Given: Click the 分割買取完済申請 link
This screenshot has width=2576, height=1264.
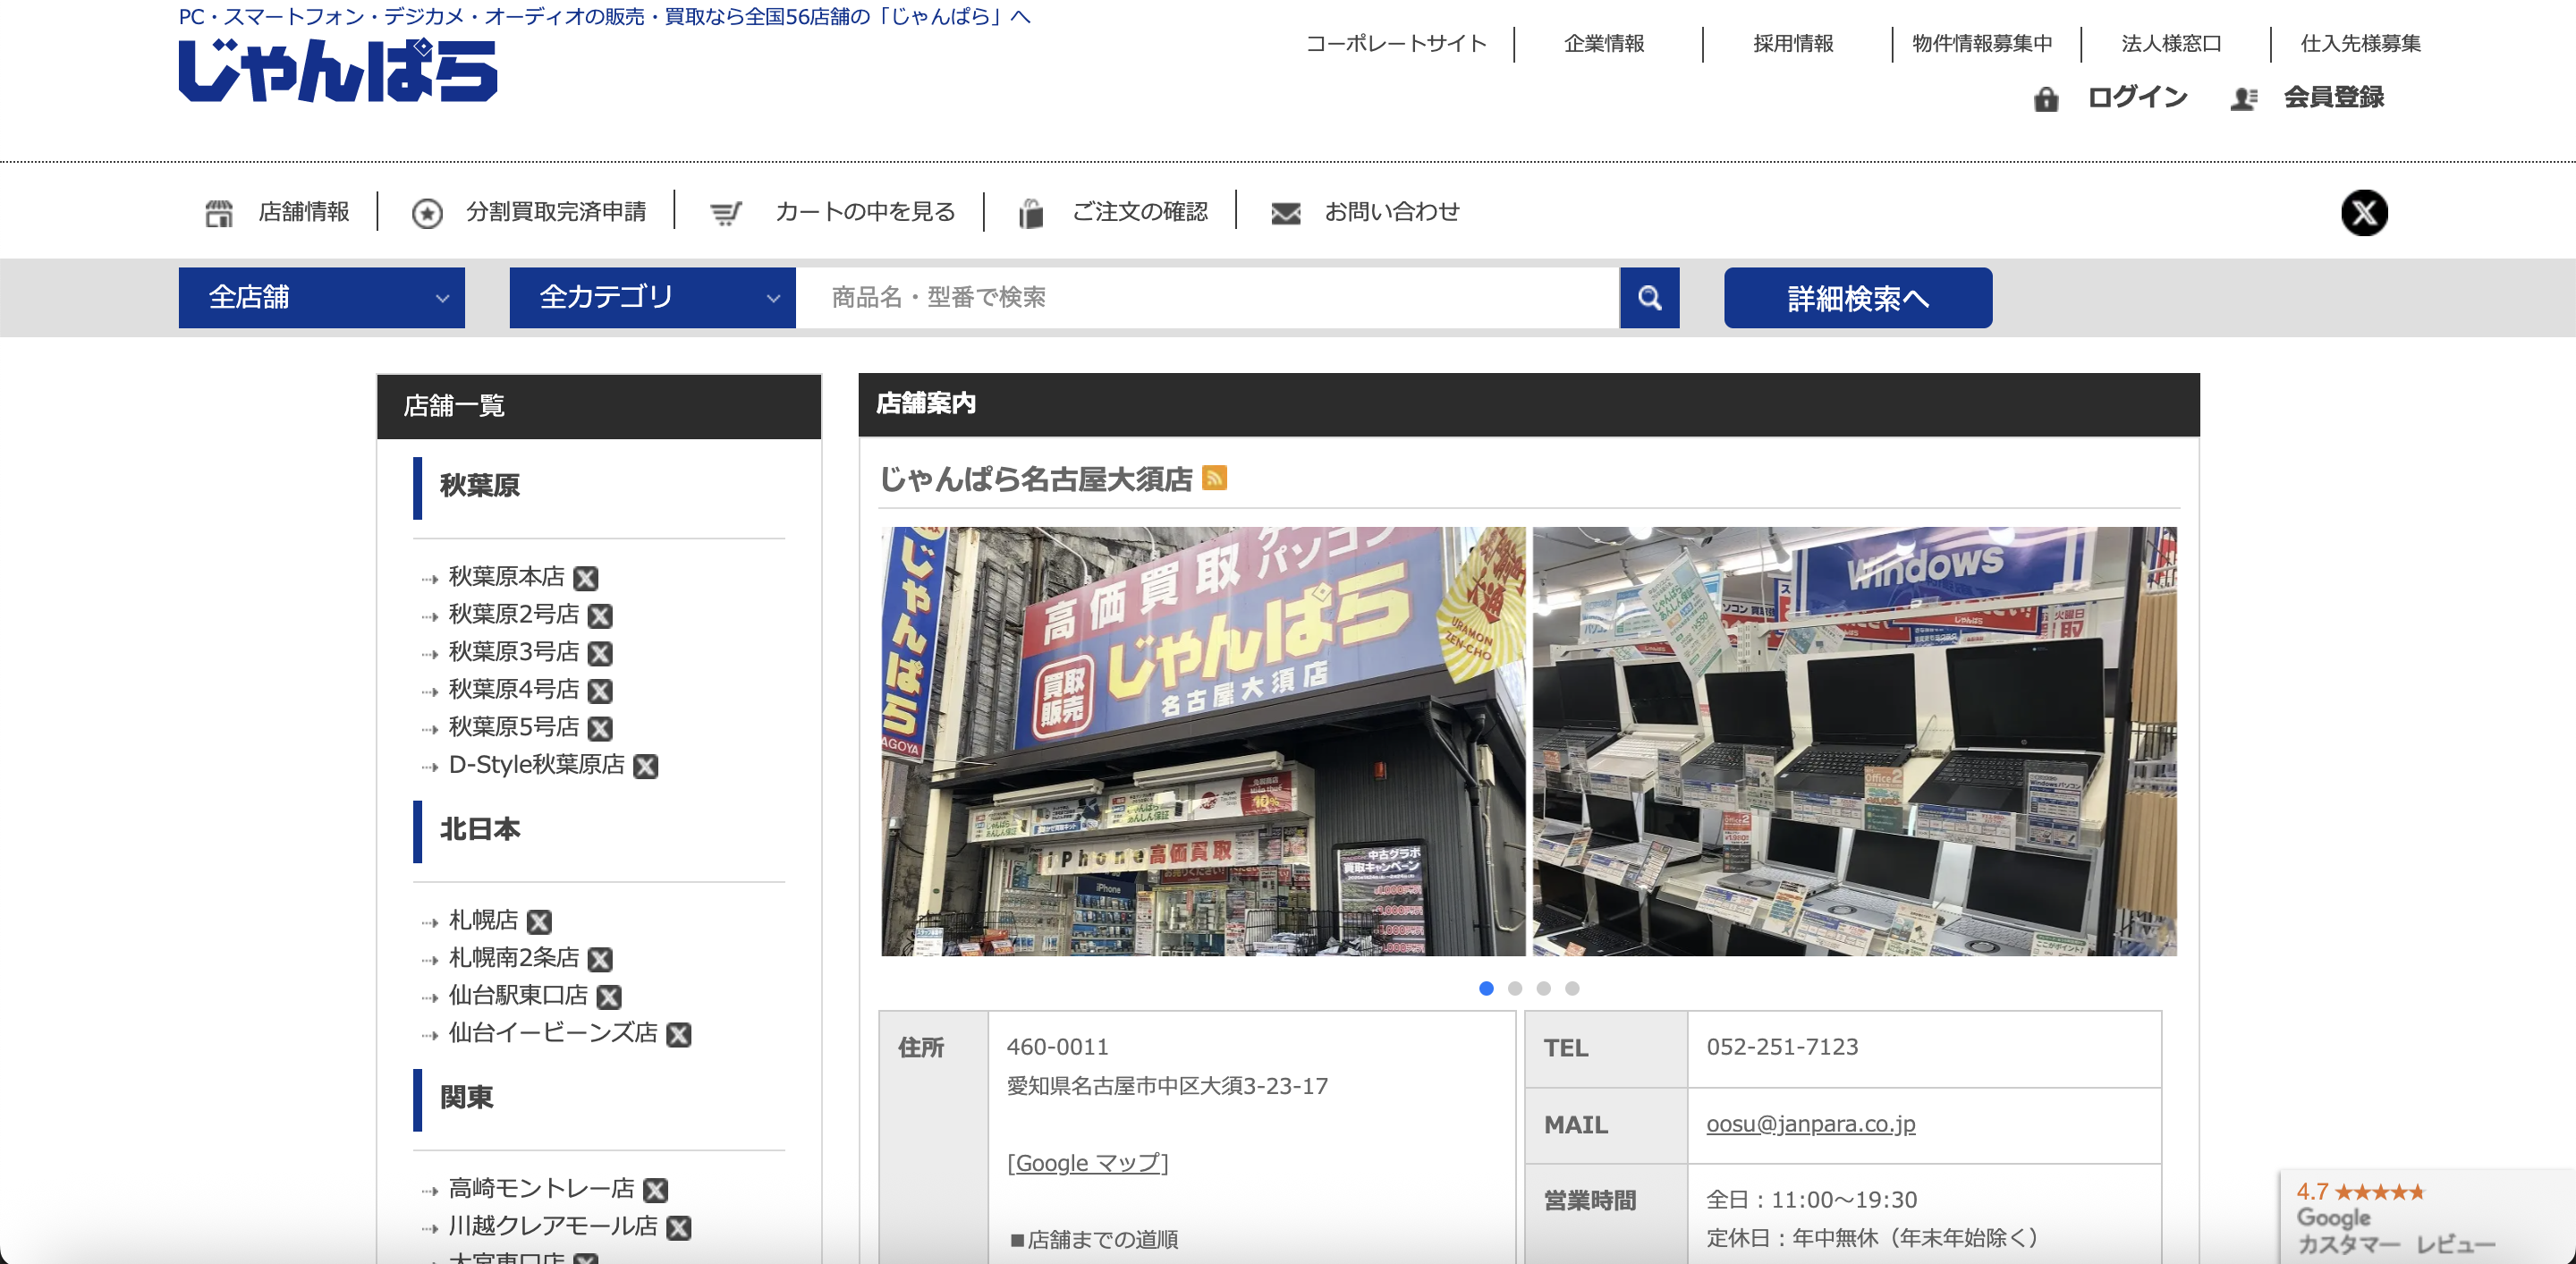Looking at the screenshot, I should click(556, 211).
